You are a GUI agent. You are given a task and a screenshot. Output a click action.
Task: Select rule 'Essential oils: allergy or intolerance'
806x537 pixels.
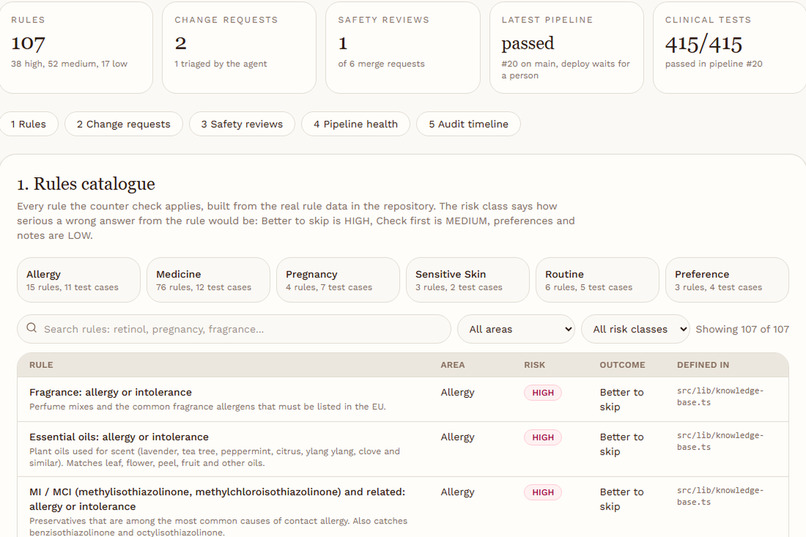(119, 437)
